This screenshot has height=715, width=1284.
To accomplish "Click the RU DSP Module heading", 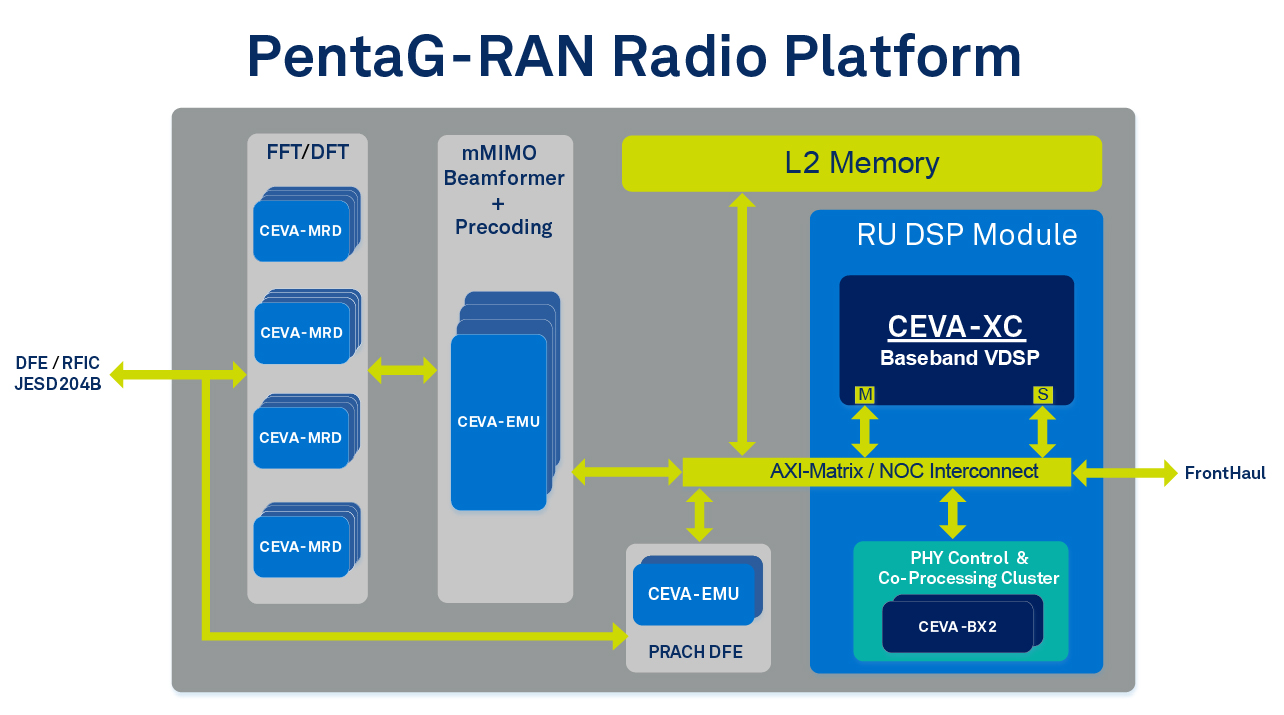I will tap(967, 235).
